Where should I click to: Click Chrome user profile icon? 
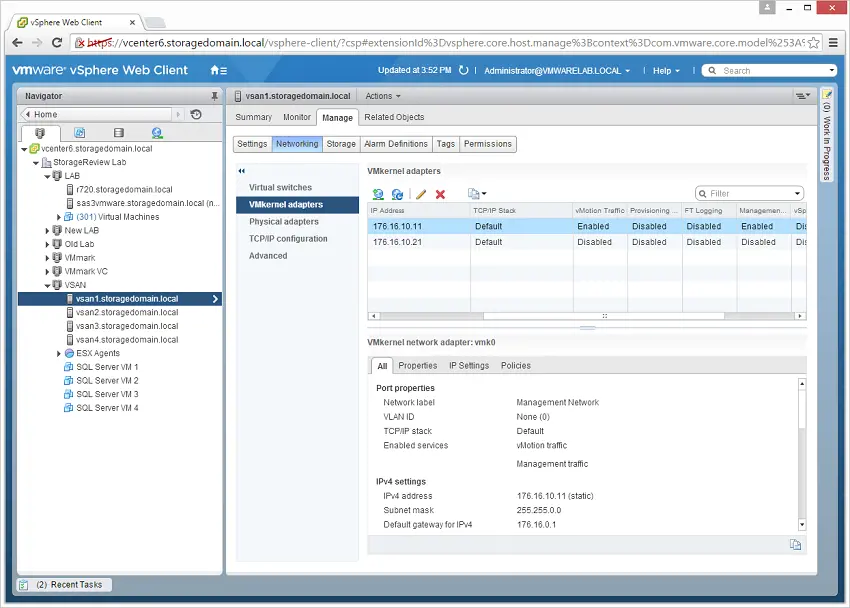coord(767,8)
